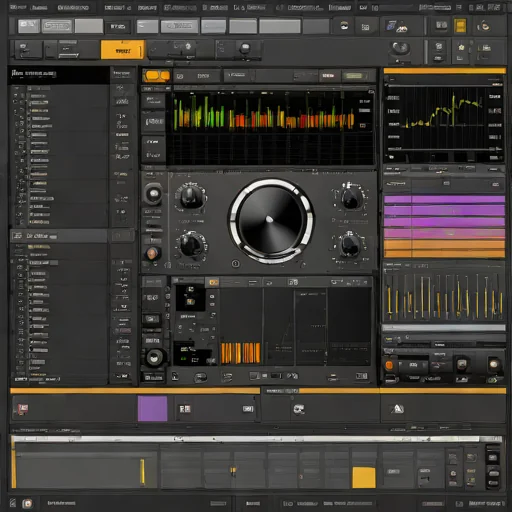The width and height of the screenshot is (512, 512).
Task: Click the round orange button in the lower-right panel
Action: [389, 365]
